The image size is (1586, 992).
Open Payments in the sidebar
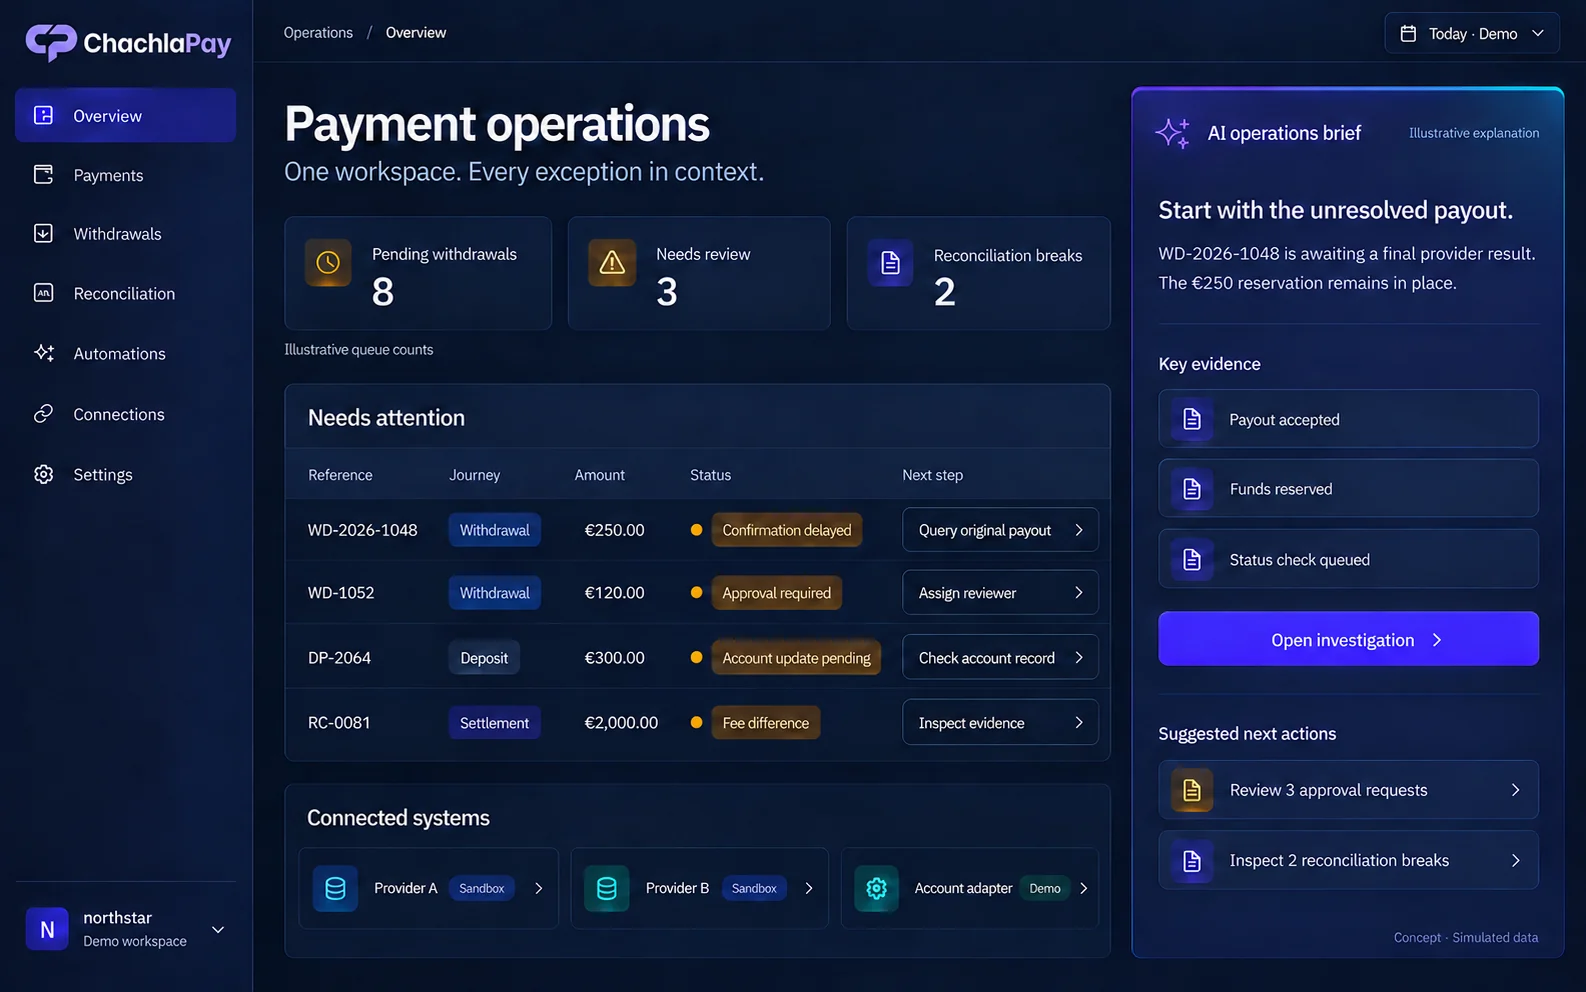coord(125,175)
